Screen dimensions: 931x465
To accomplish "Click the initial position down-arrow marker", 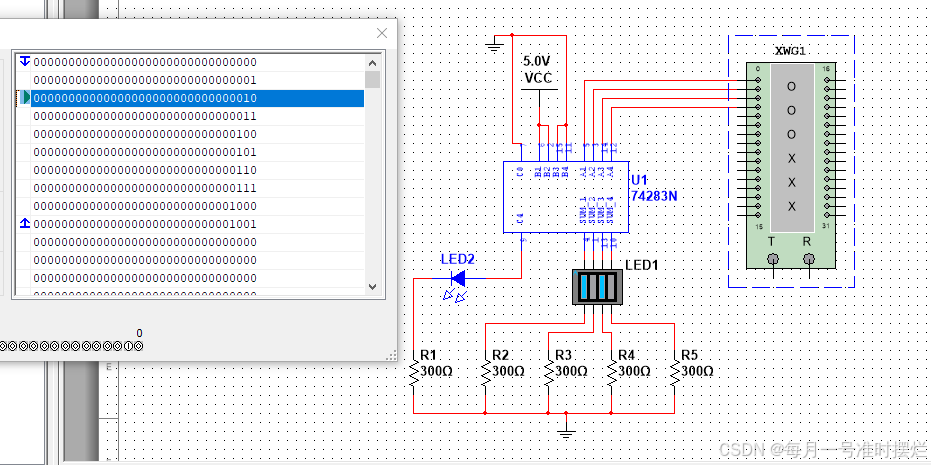I will (25, 62).
